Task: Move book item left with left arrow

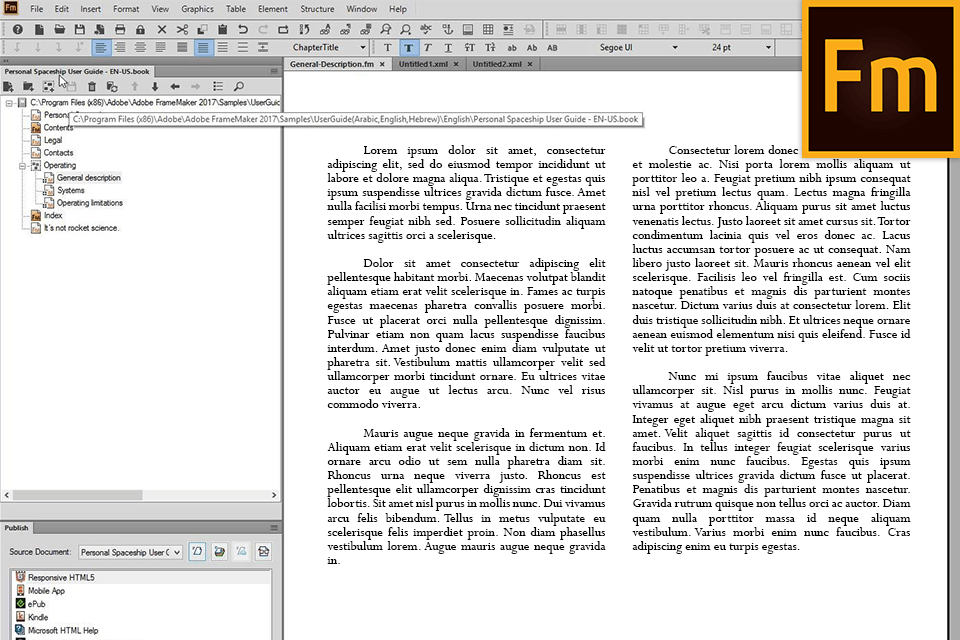Action: [x=175, y=86]
